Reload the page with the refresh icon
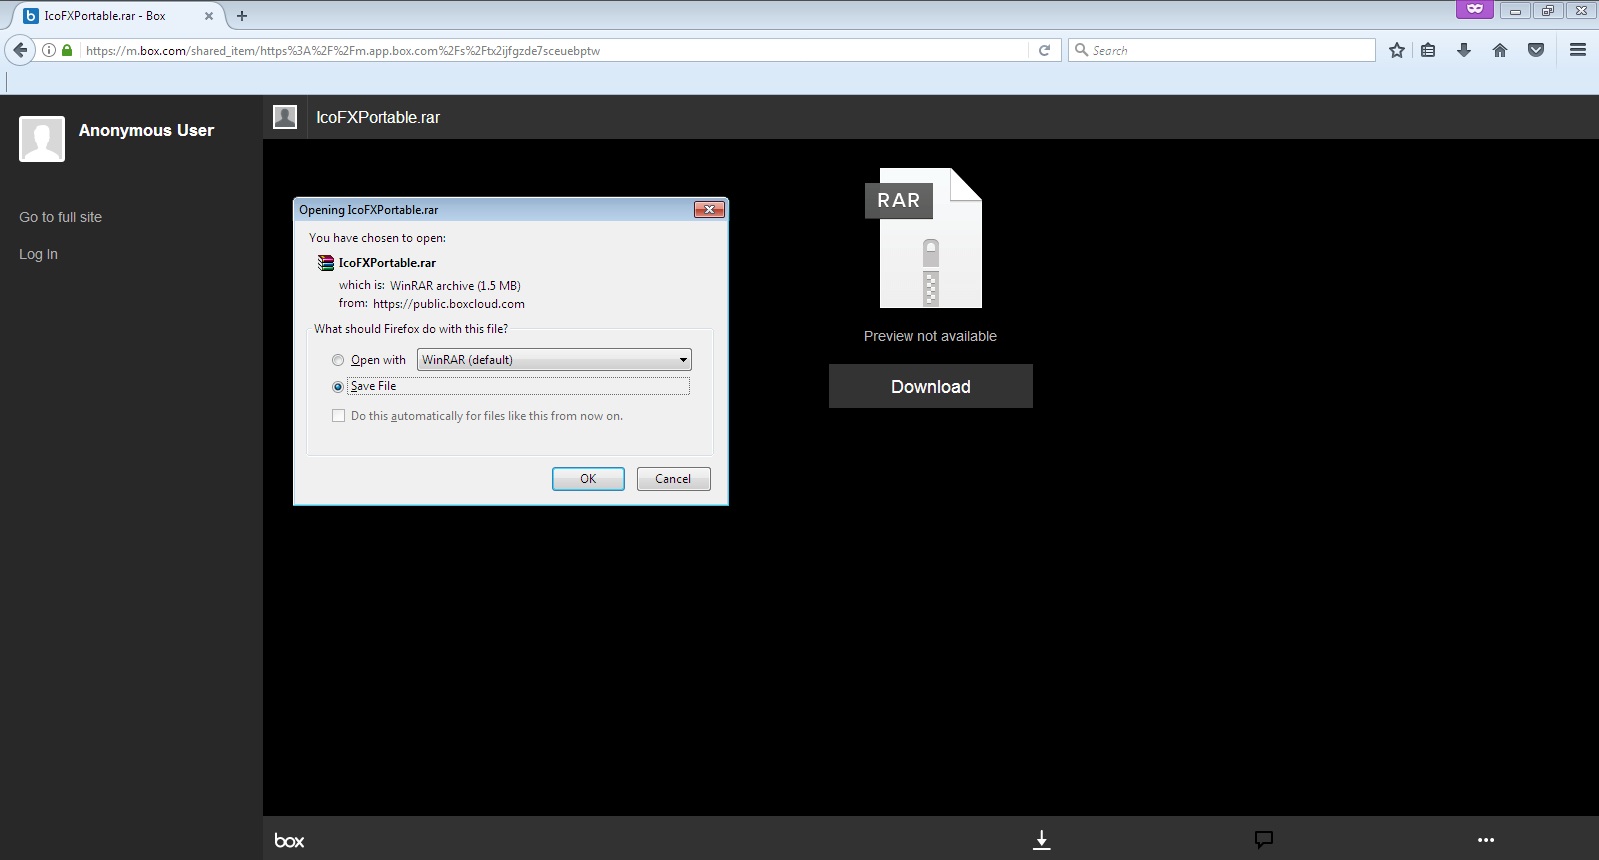1599x860 pixels. pyautogui.click(x=1044, y=50)
